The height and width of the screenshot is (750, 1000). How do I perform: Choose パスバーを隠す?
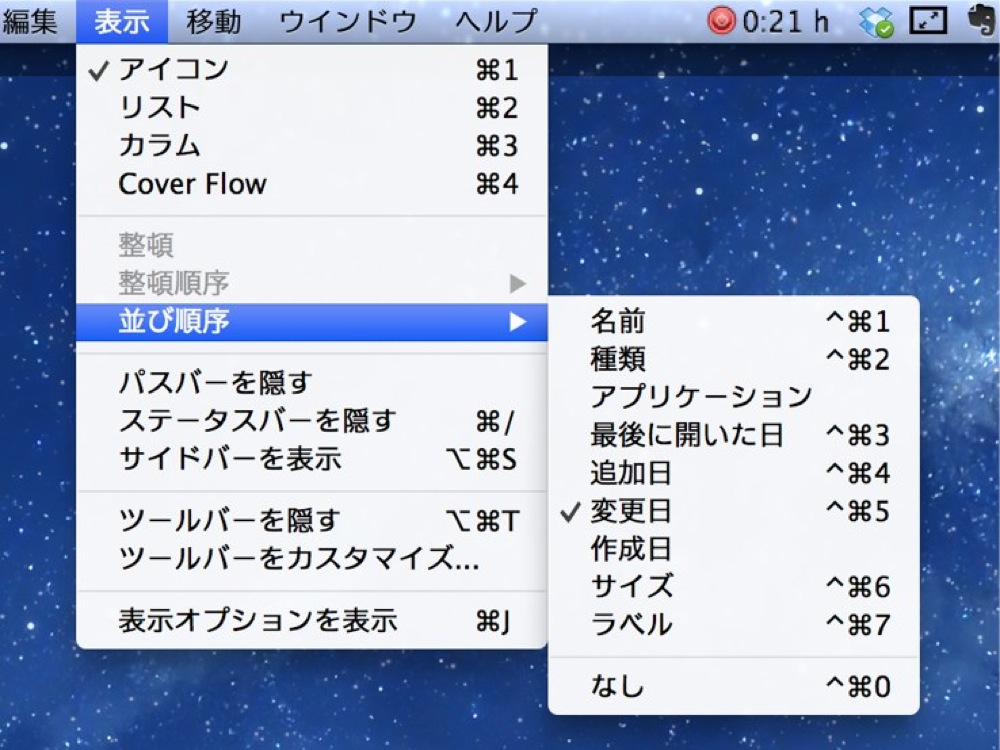(312, 383)
